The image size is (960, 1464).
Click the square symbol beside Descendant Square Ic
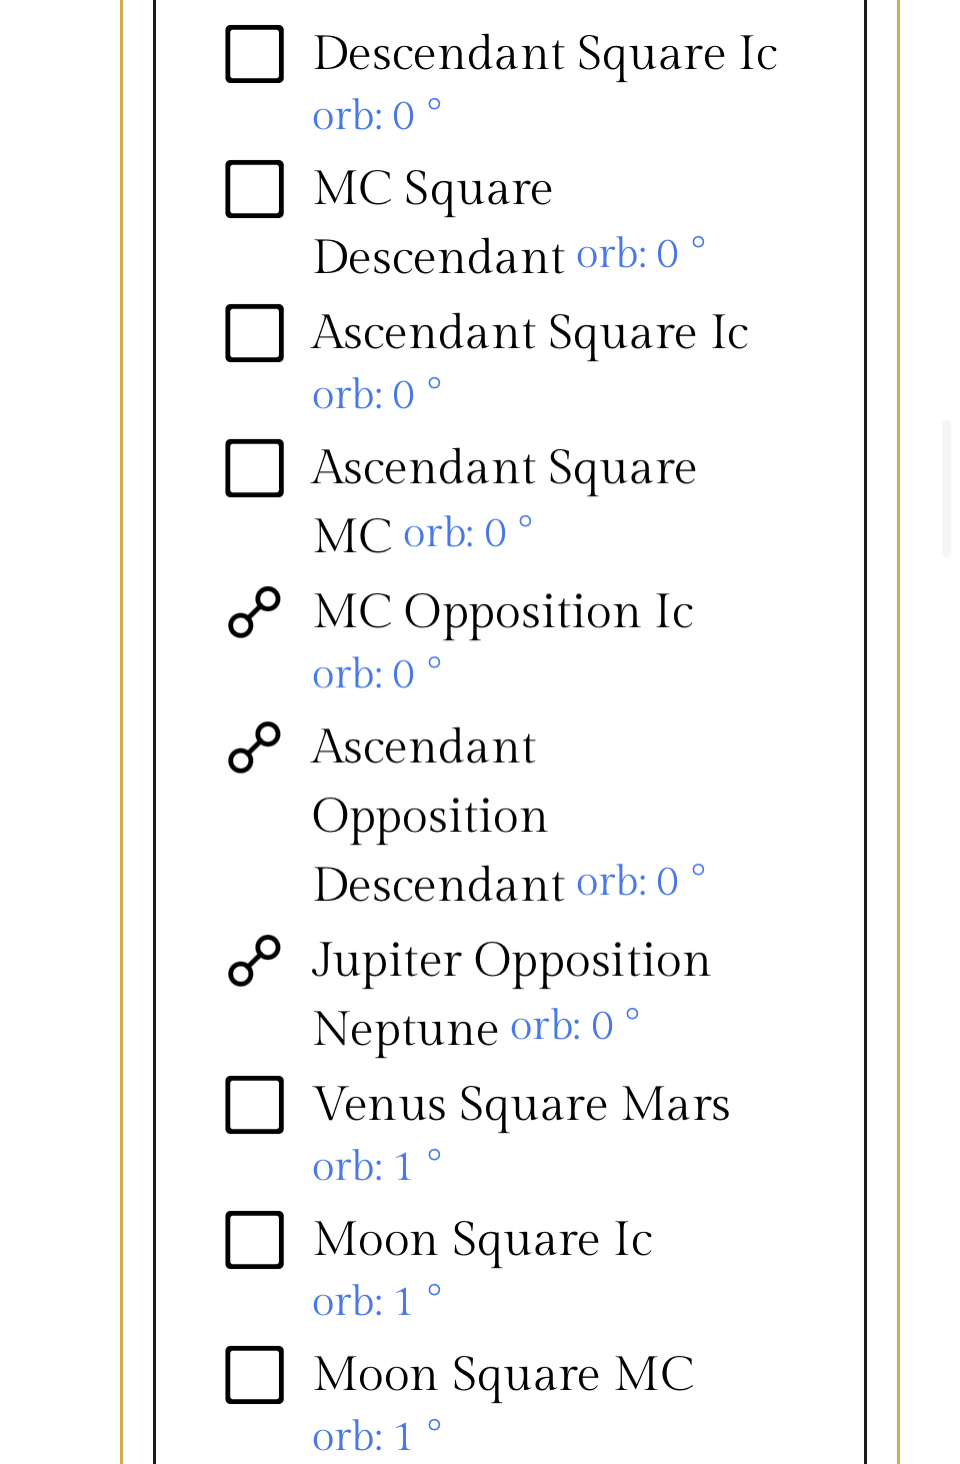point(255,54)
